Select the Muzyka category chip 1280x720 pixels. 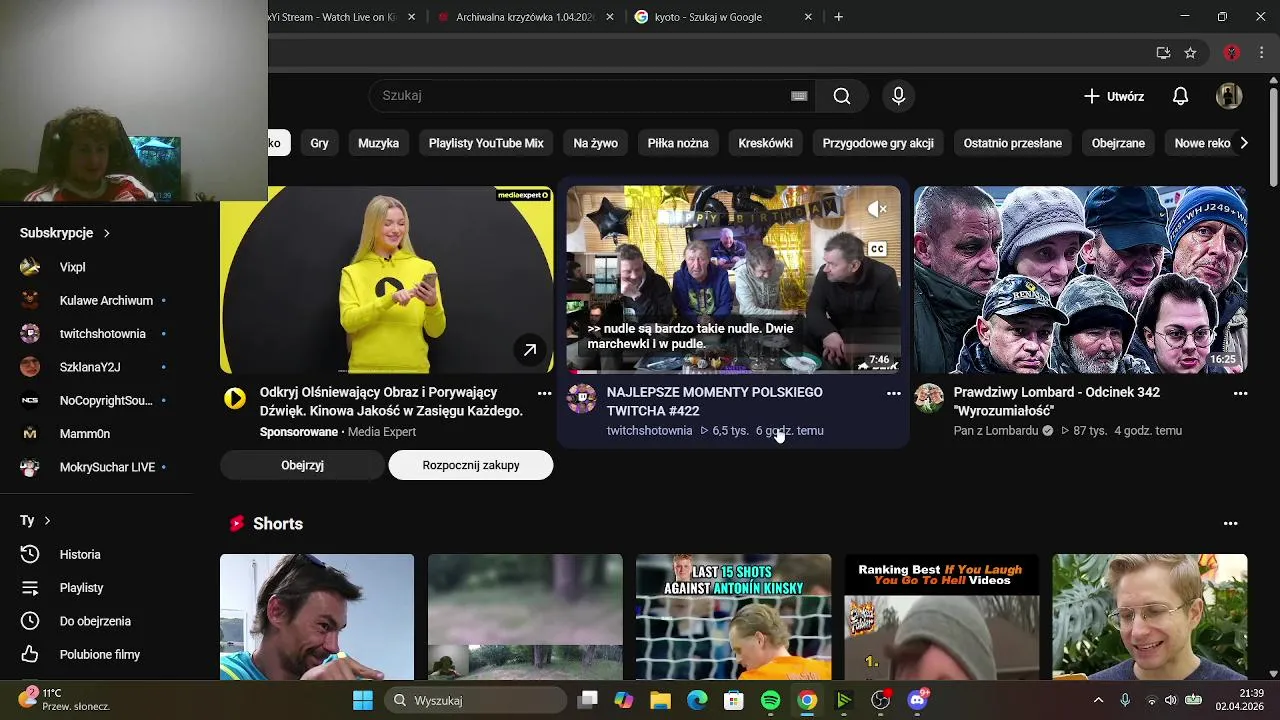click(x=378, y=143)
